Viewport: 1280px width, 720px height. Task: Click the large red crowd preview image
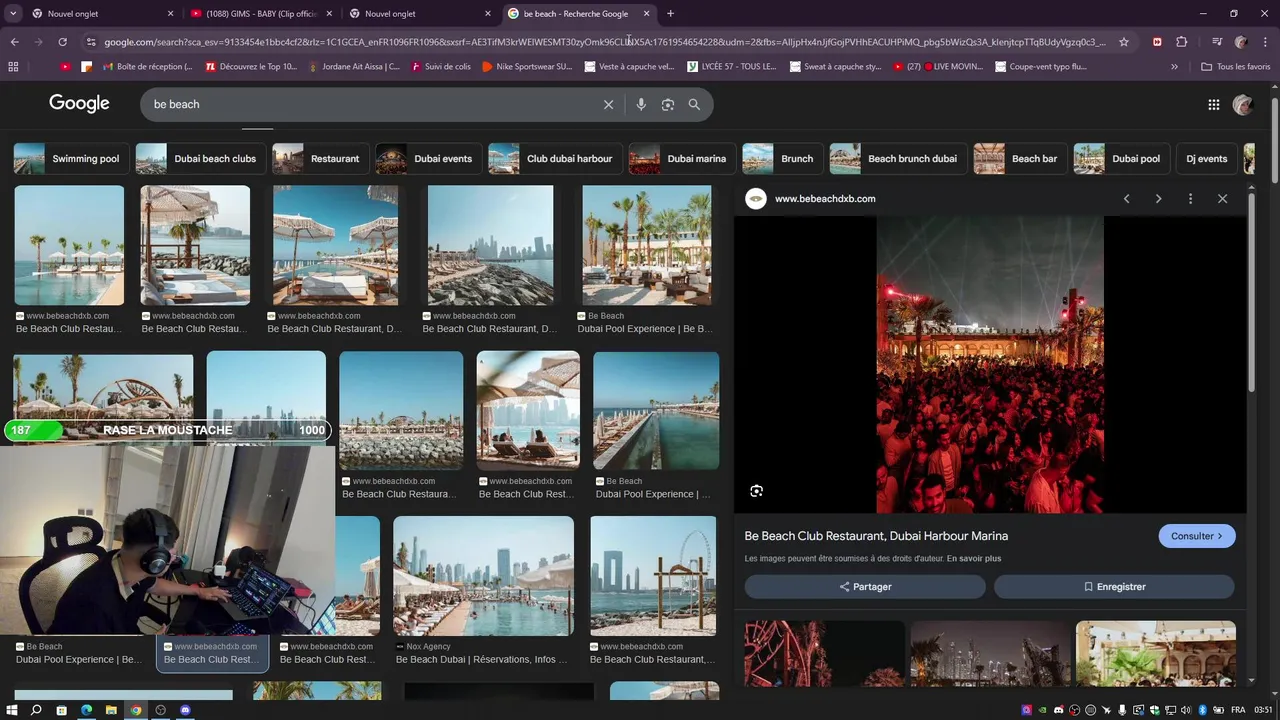pos(990,365)
